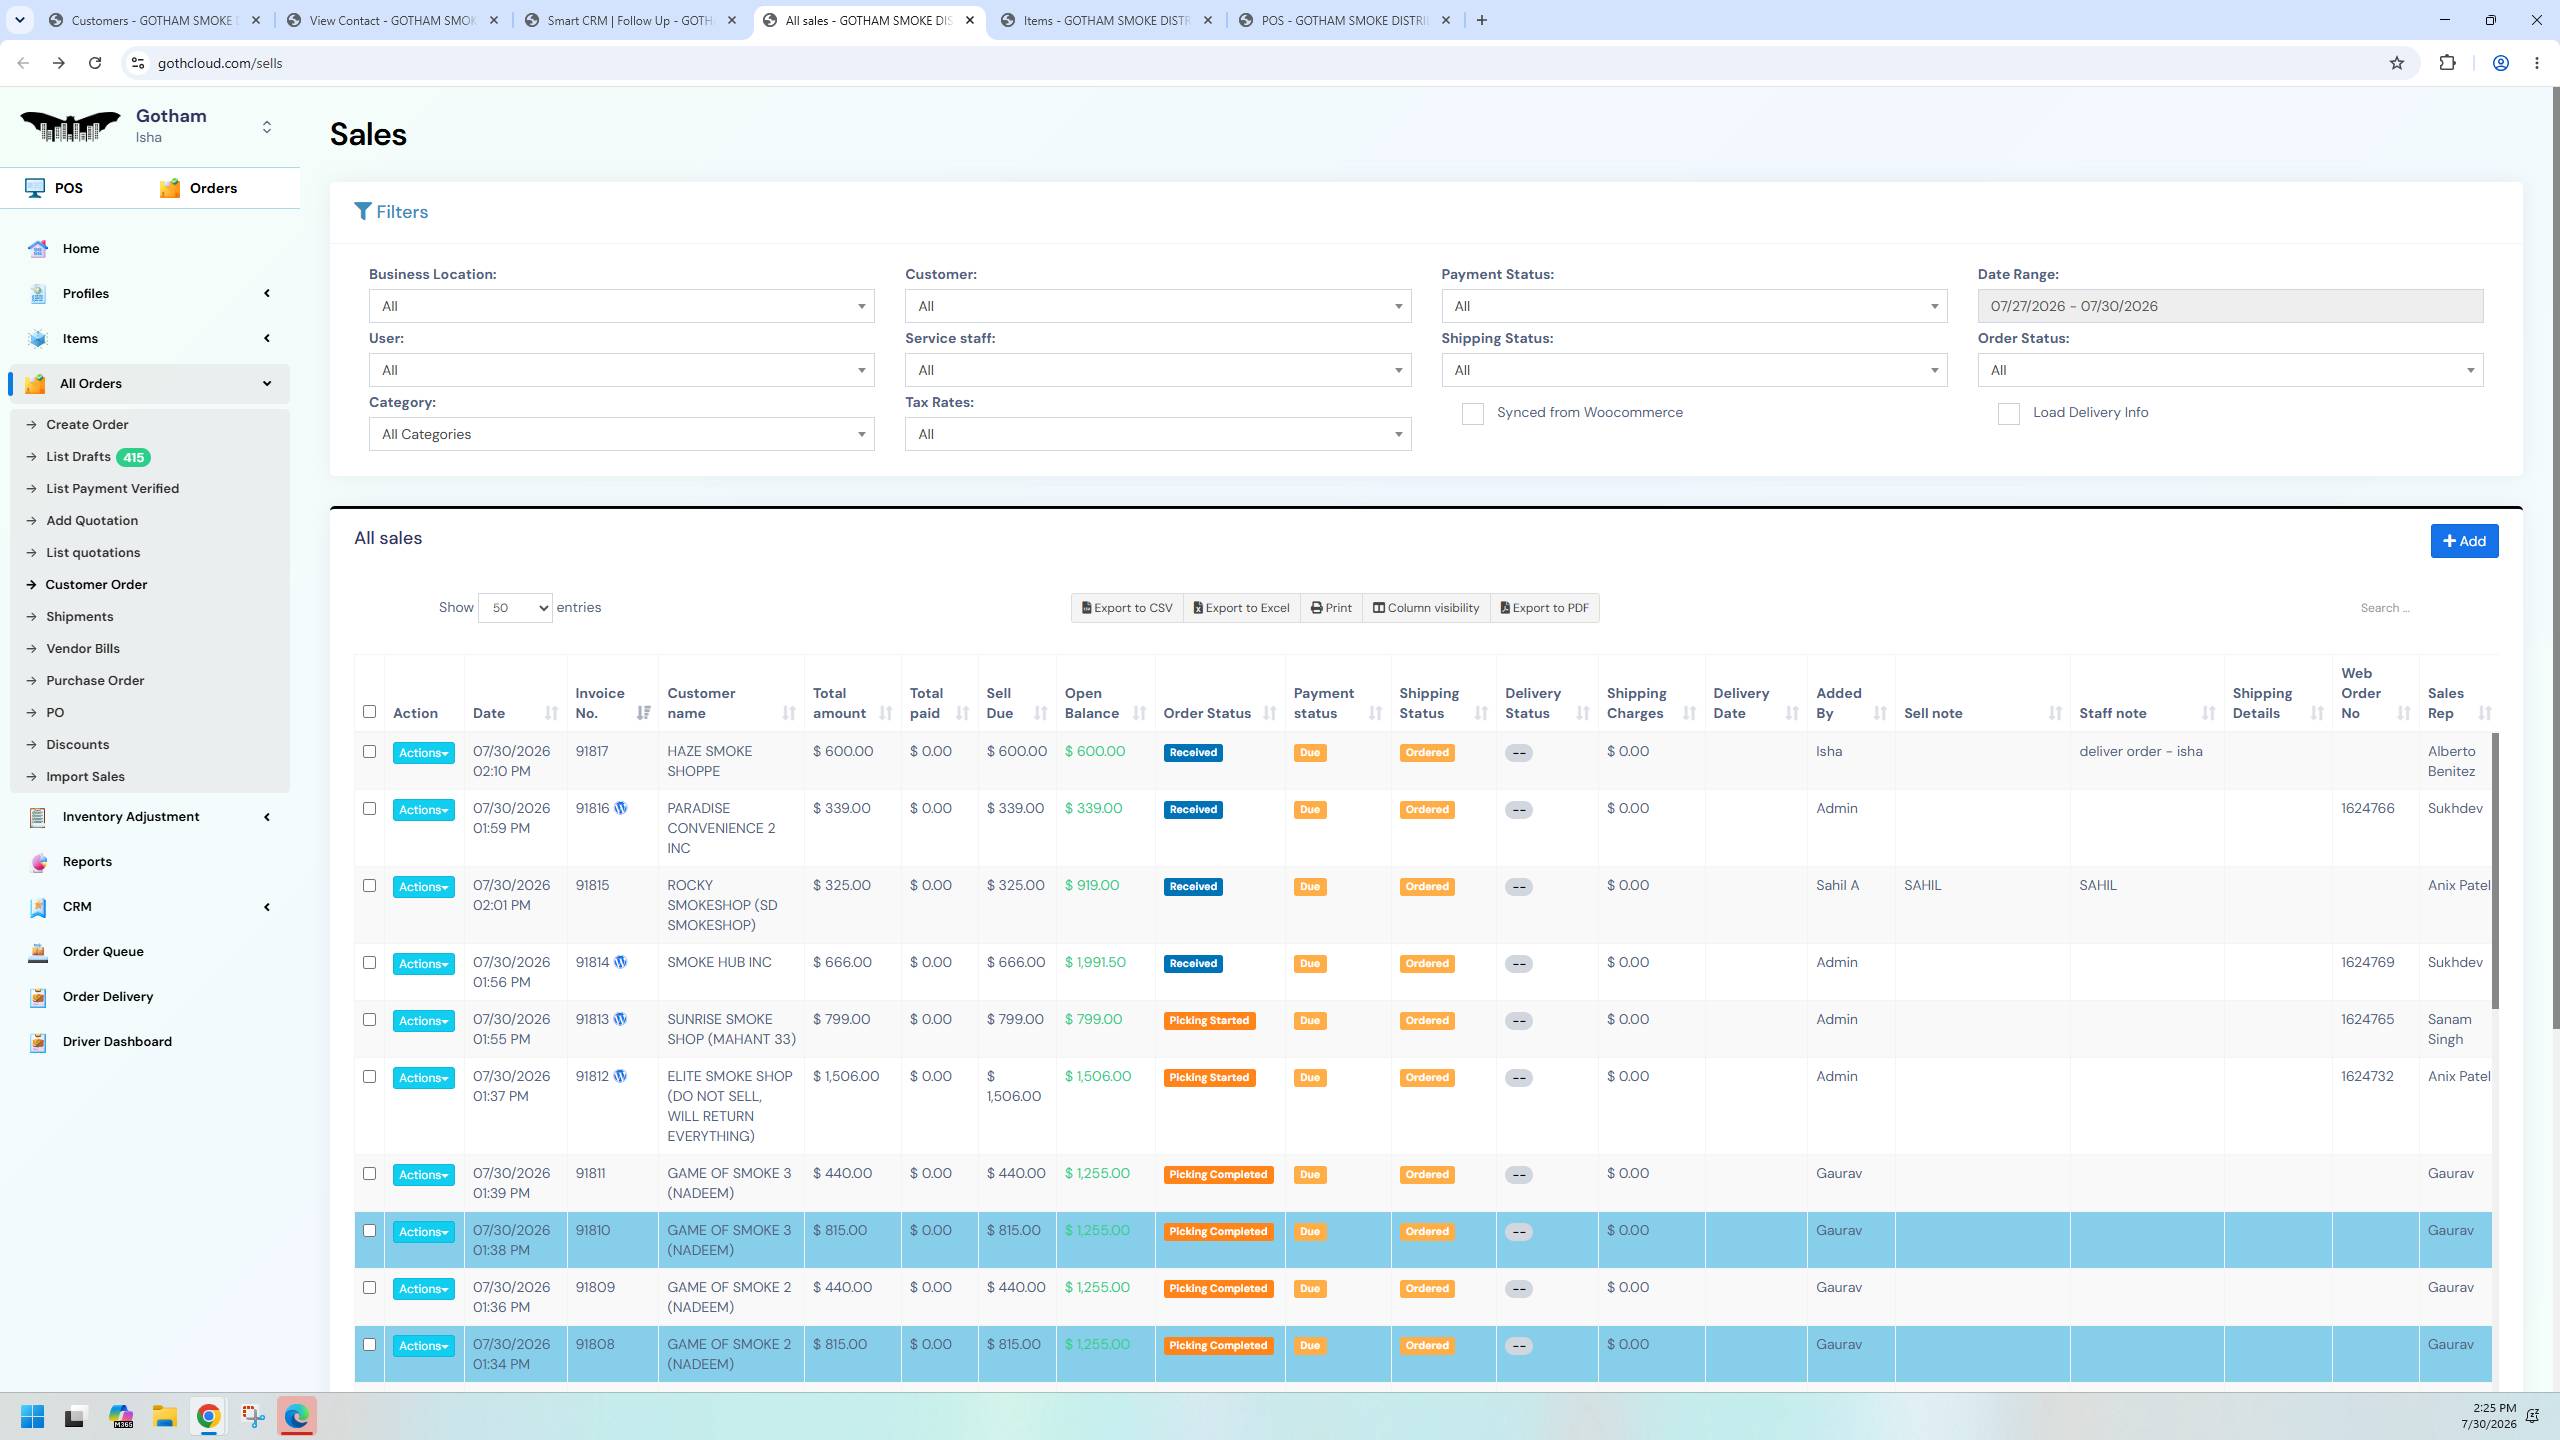Switch to the Items browser tab
The height and width of the screenshot is (1440, 2560).
tap(1106, 20)
